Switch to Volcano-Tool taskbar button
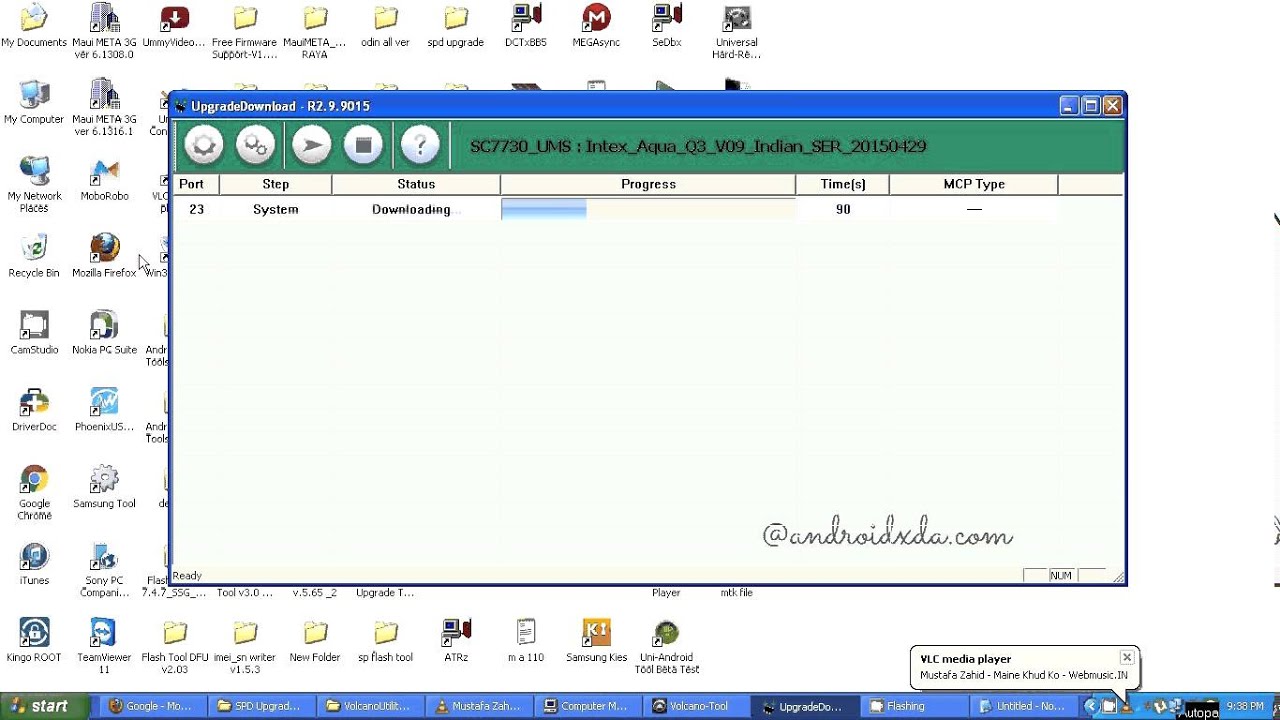Image resolution: width=1280 pixels, height=720 pixels. [x=696, y=706]
